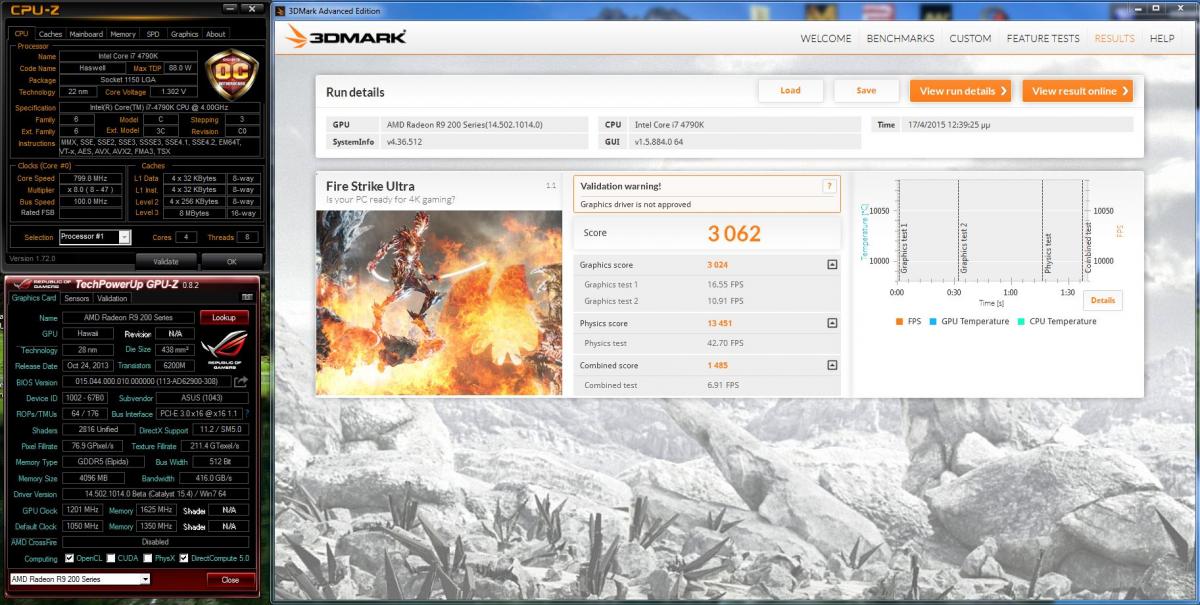The image size is (1200, 605).
Task: Click GPU-Z BIOS Version field
Action: click(146, 382)
